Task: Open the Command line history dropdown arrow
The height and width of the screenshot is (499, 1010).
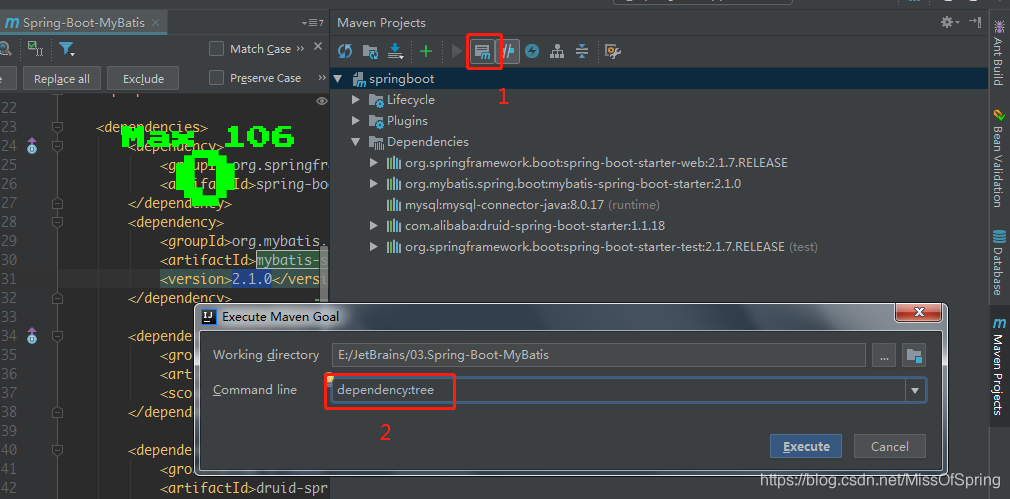Action: 915,390
